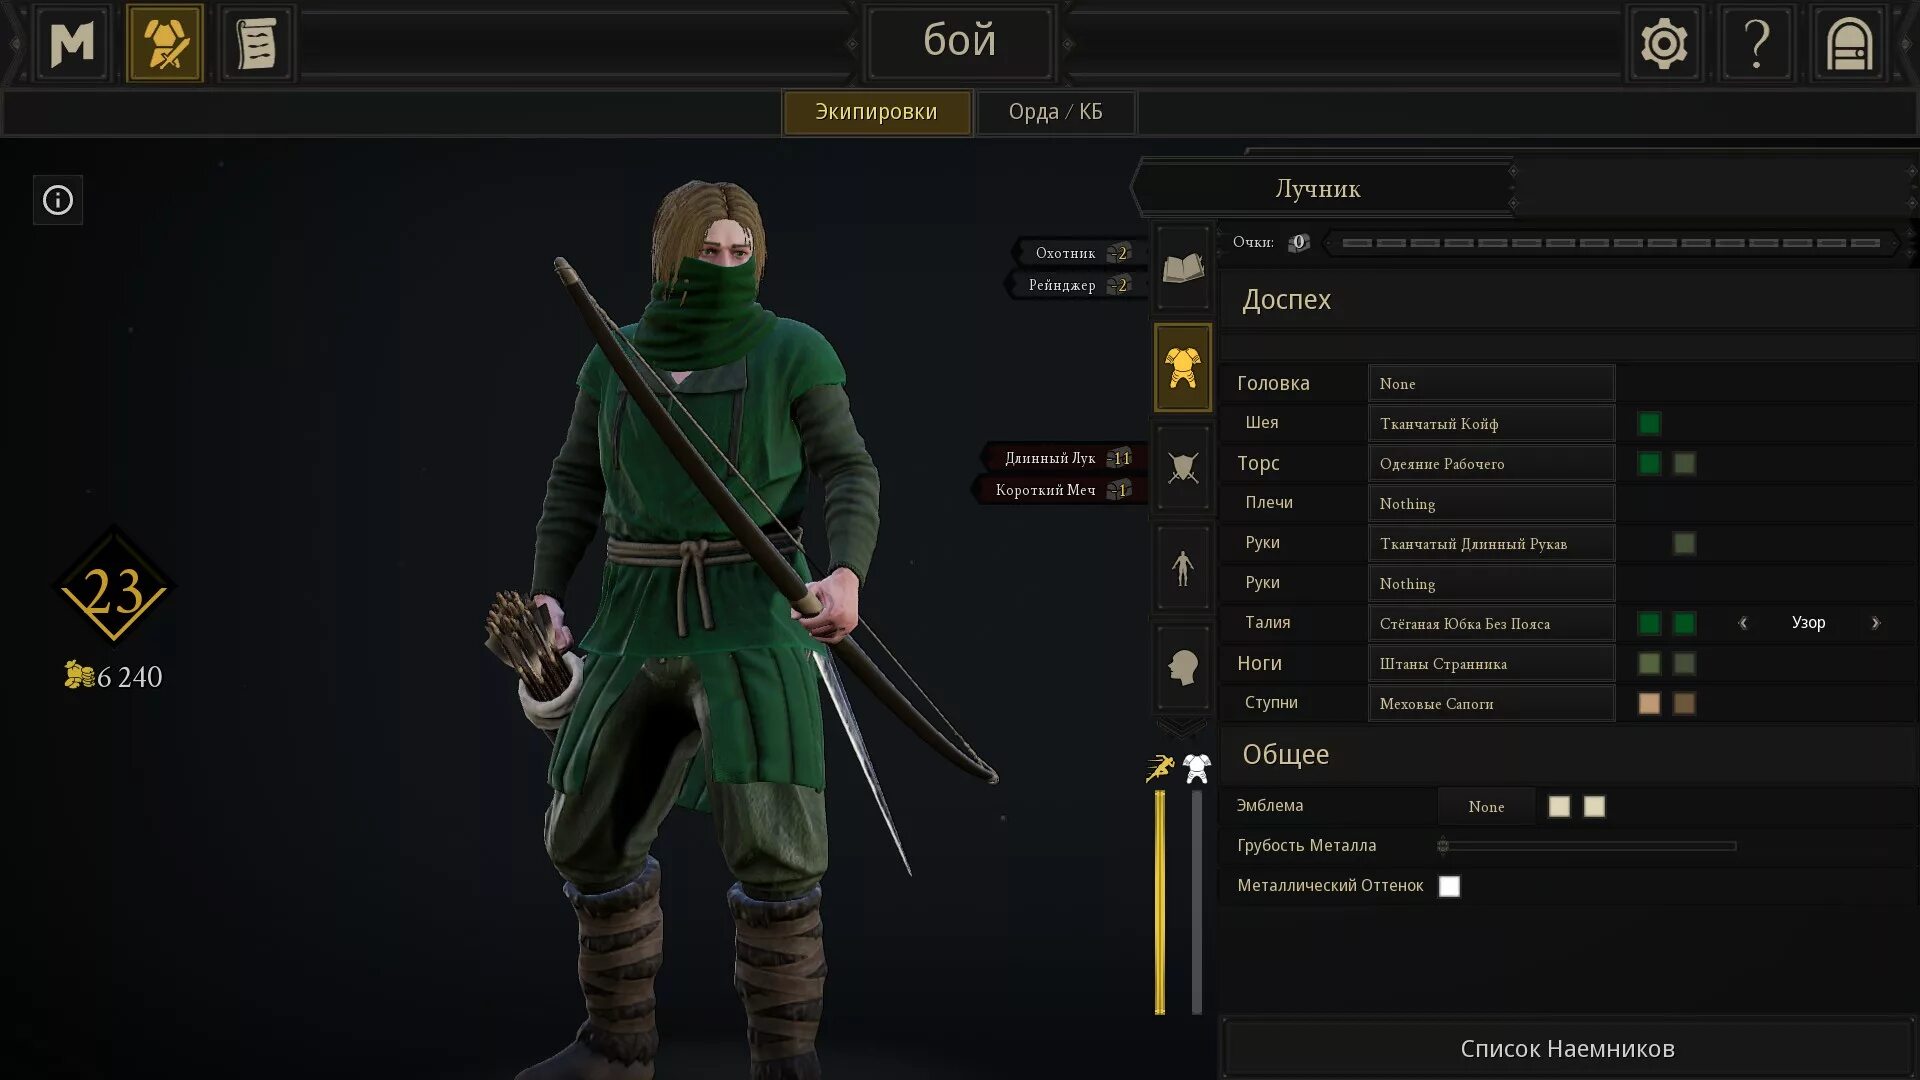Image resolution: width=1920 pixels, height=1080 pixels.
Task: Open settings gear icon
Action: [1664, 44]
